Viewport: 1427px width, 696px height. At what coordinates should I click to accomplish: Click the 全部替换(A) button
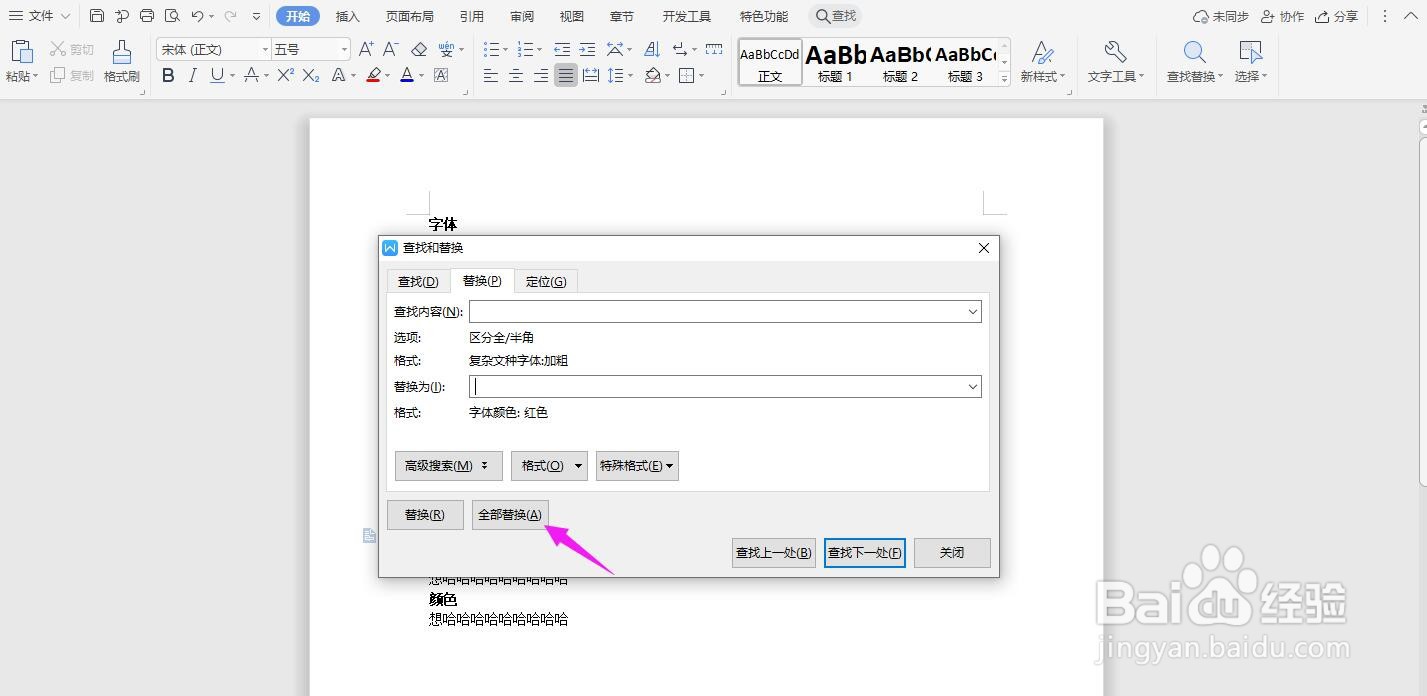(510, 515)
